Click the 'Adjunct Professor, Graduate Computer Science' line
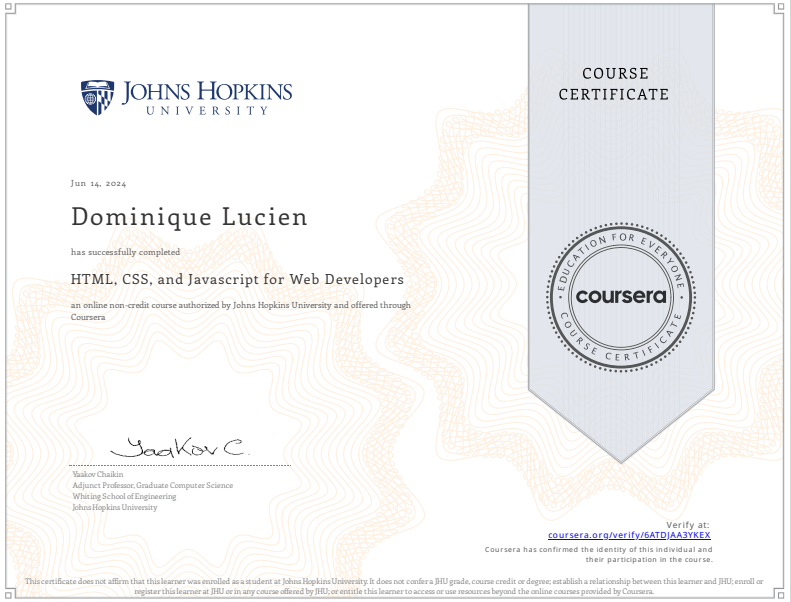This screenshot has height=602, width=791. [152, 485]
